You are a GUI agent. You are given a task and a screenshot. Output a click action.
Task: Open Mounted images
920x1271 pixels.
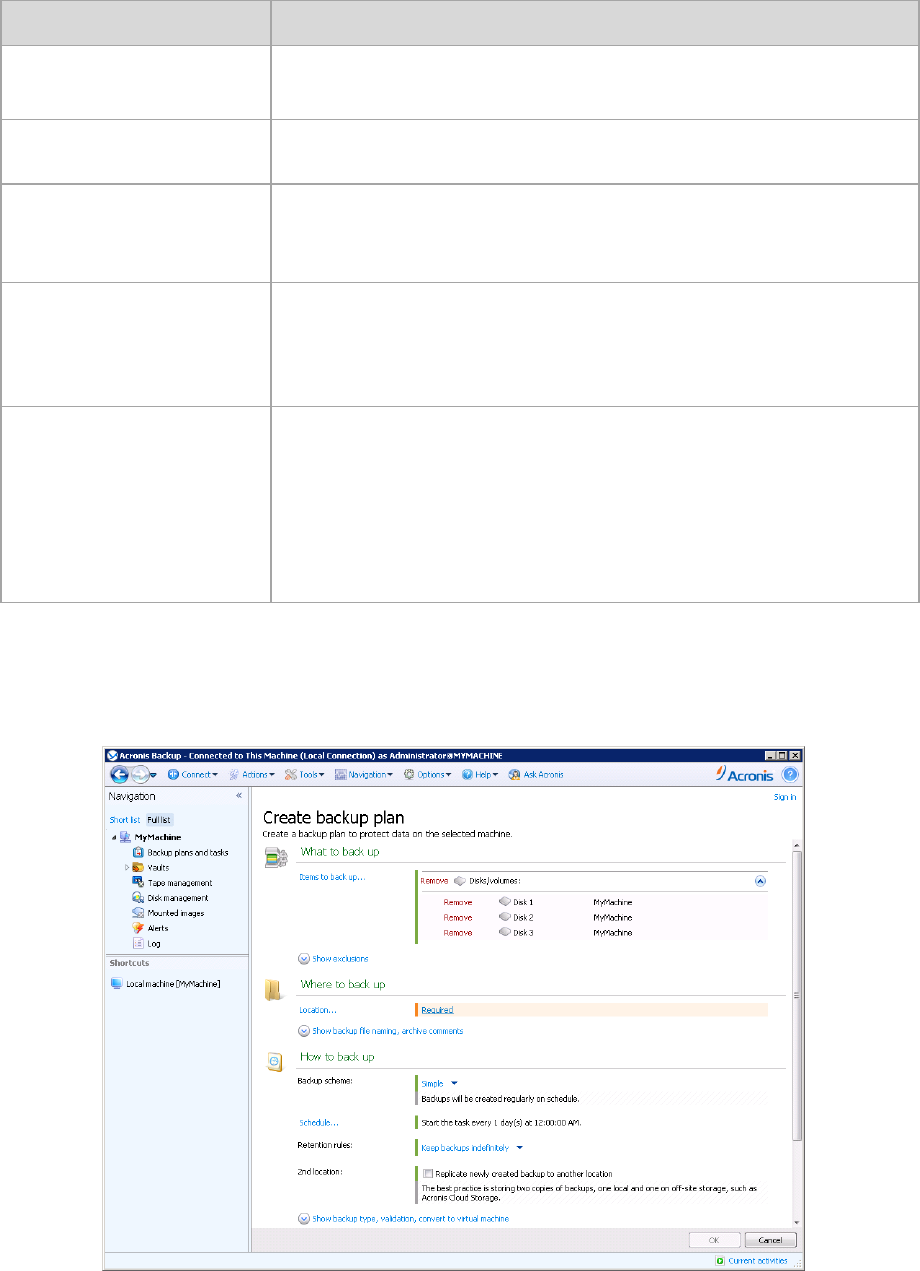click(x=175, y=913)
